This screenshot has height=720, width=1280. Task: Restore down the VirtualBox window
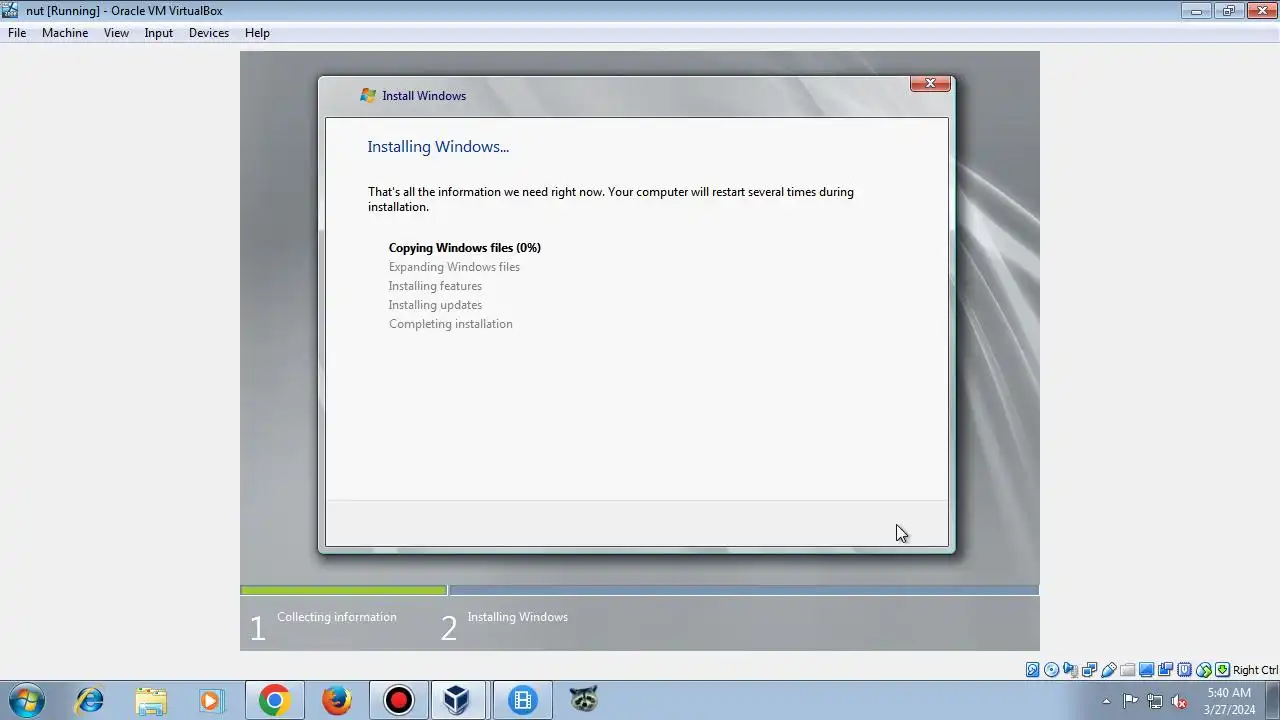coord(1229,11)
